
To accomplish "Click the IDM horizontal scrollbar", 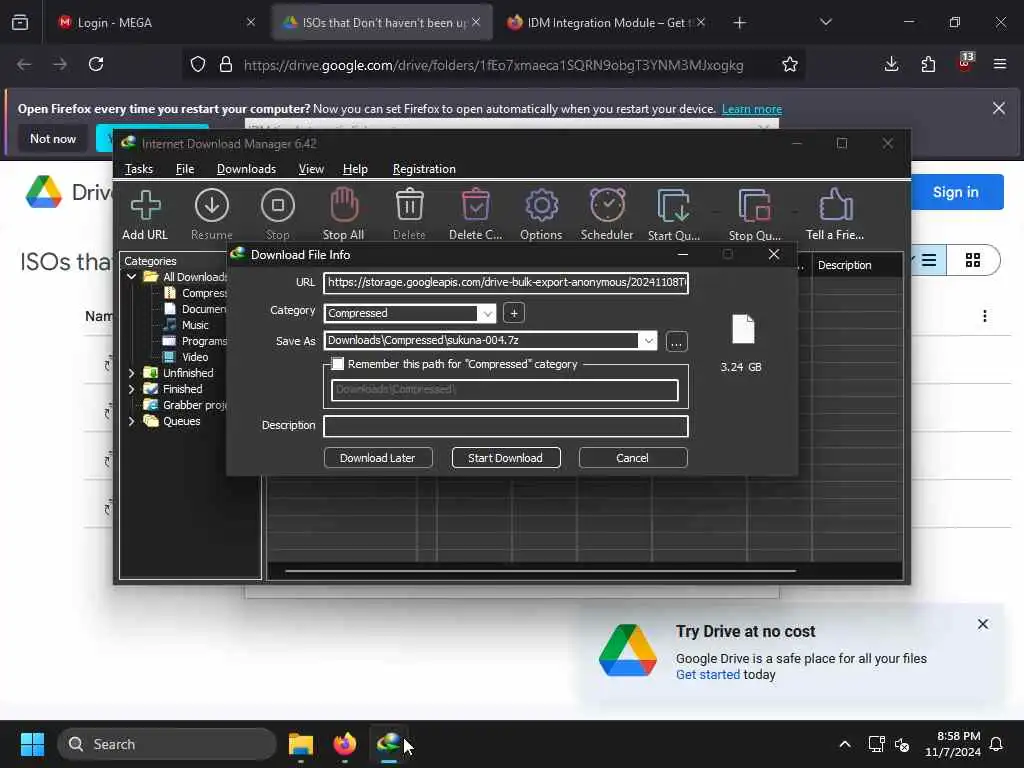I will (x=541, y=571).
